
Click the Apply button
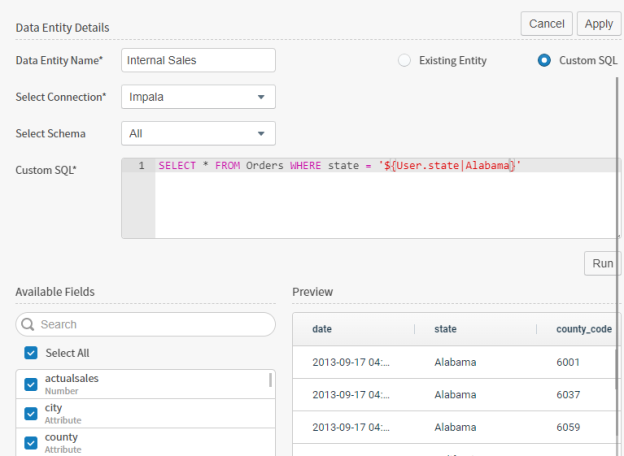coord(598,24)
